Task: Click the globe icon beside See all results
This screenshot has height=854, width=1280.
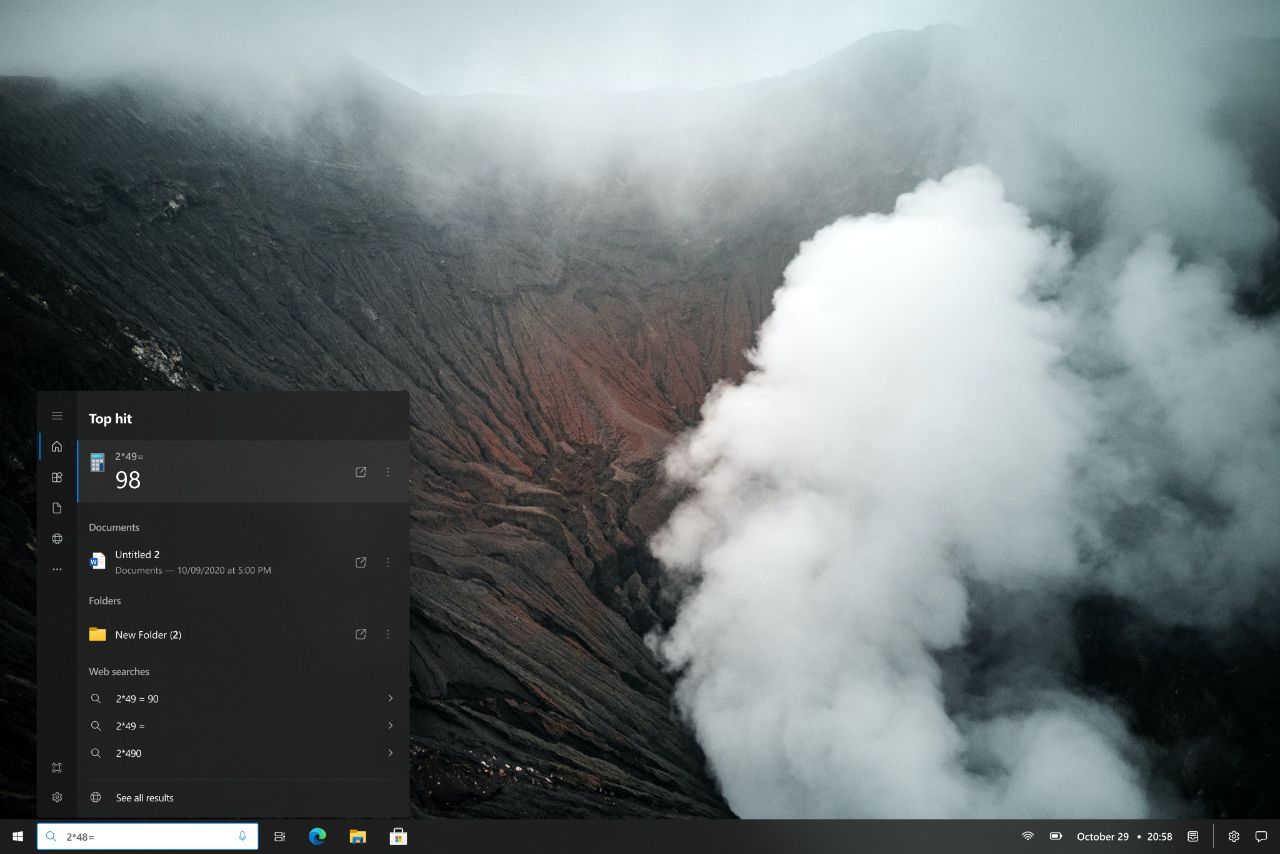Action: click(96, 797)
